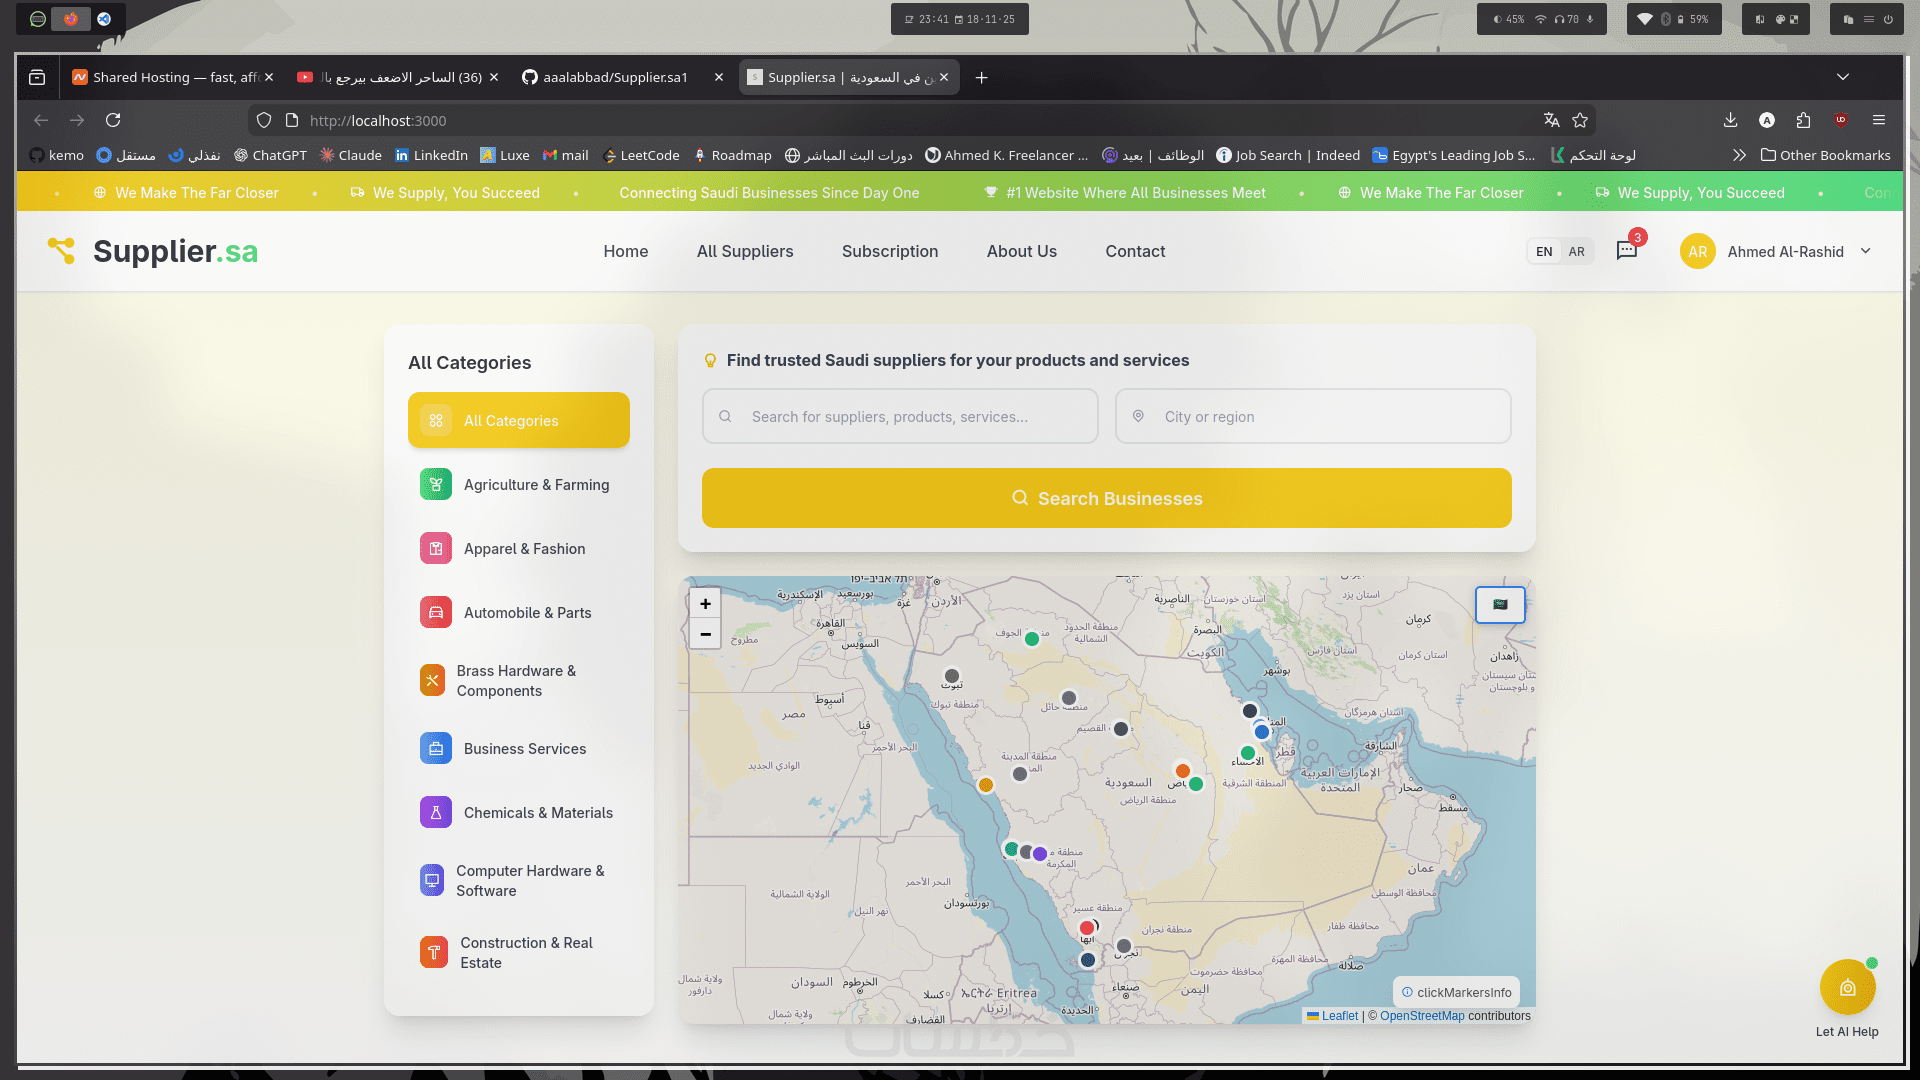Viewport: 1920px width, 1080px height.
Task: Switch to the aaalabbad/Supplier.sa1 GitHub tab
Action: 614,77
